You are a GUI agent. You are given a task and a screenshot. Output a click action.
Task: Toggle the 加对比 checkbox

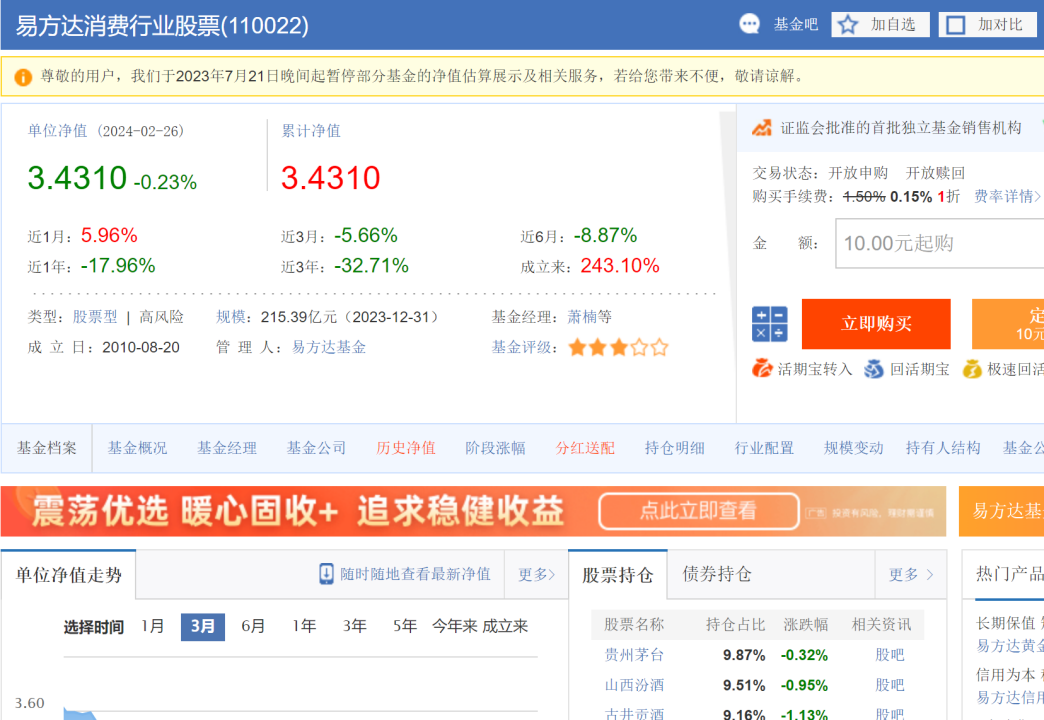click(956, 25)
